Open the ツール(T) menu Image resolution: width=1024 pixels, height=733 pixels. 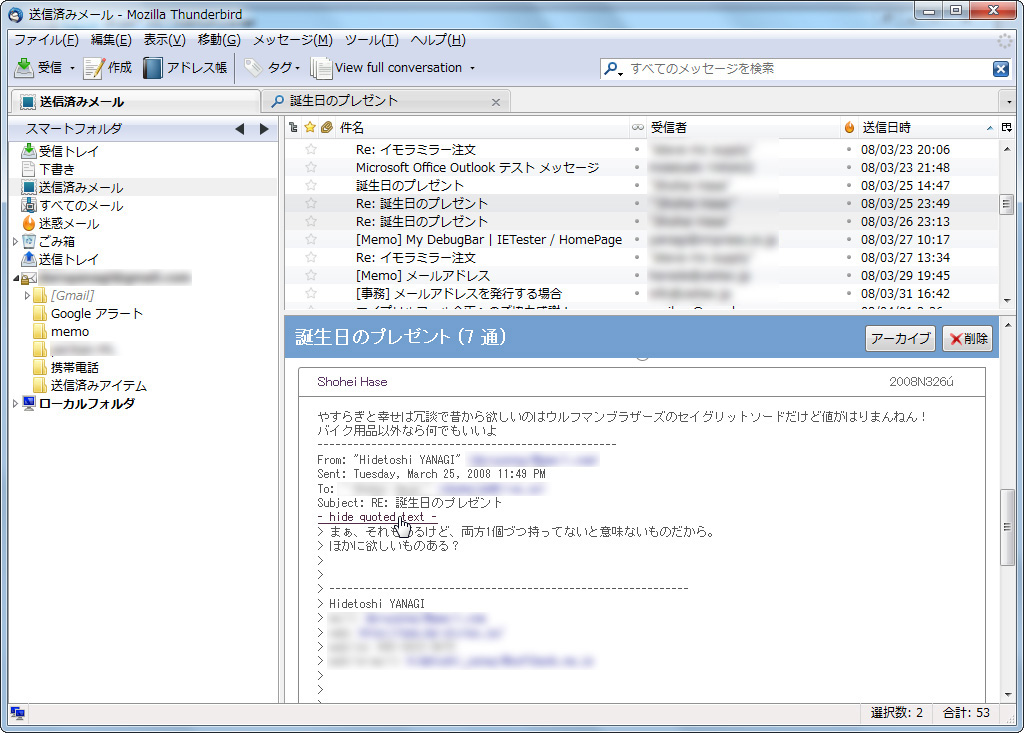pyautogui.click(x=372, y=40)
